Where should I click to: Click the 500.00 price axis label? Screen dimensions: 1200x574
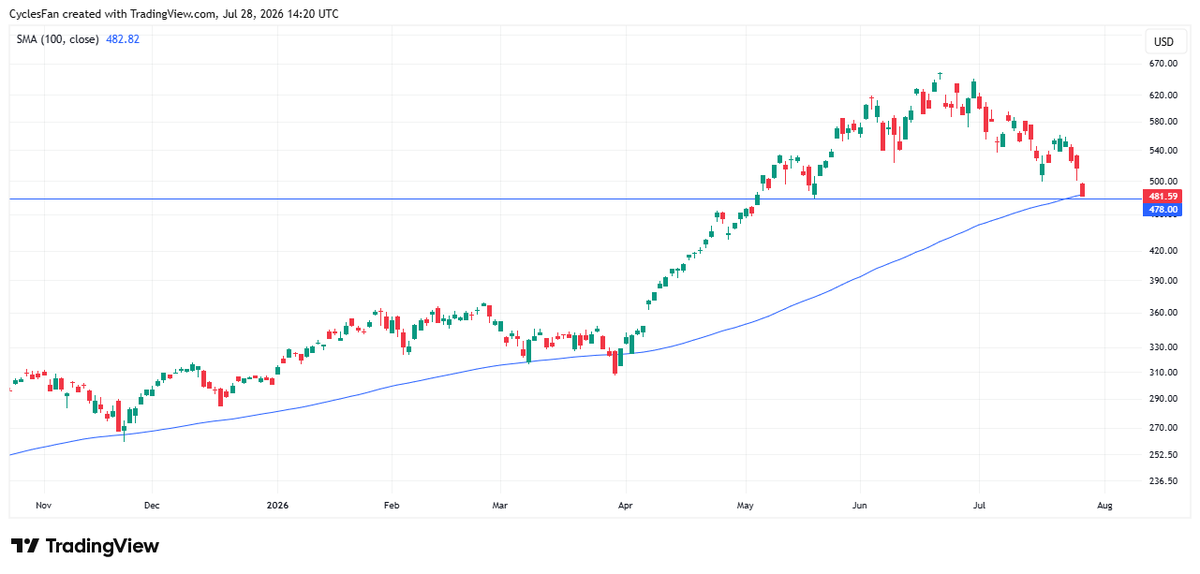tap(1163, 181)
